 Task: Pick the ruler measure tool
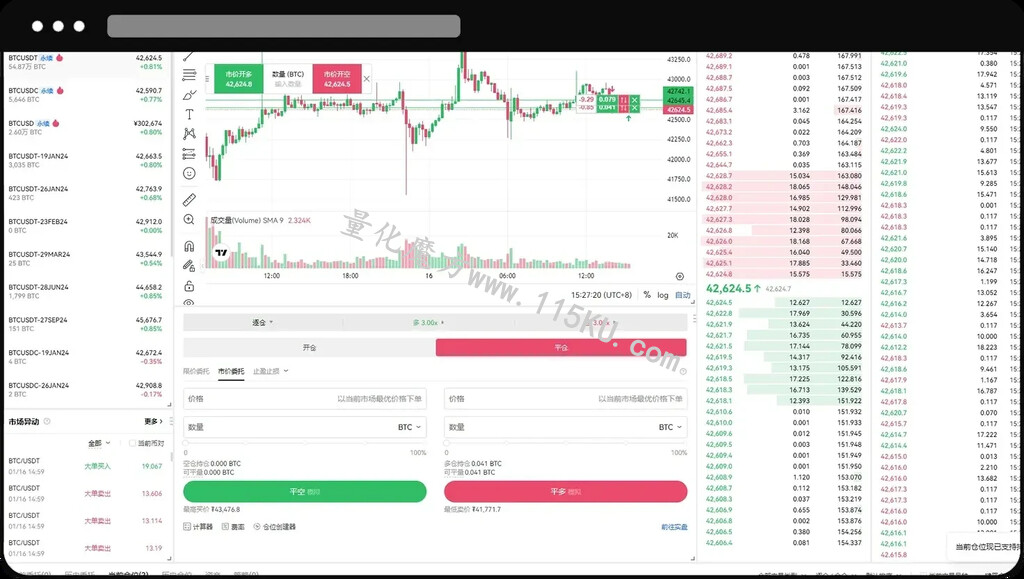click(x=189, y=200)
